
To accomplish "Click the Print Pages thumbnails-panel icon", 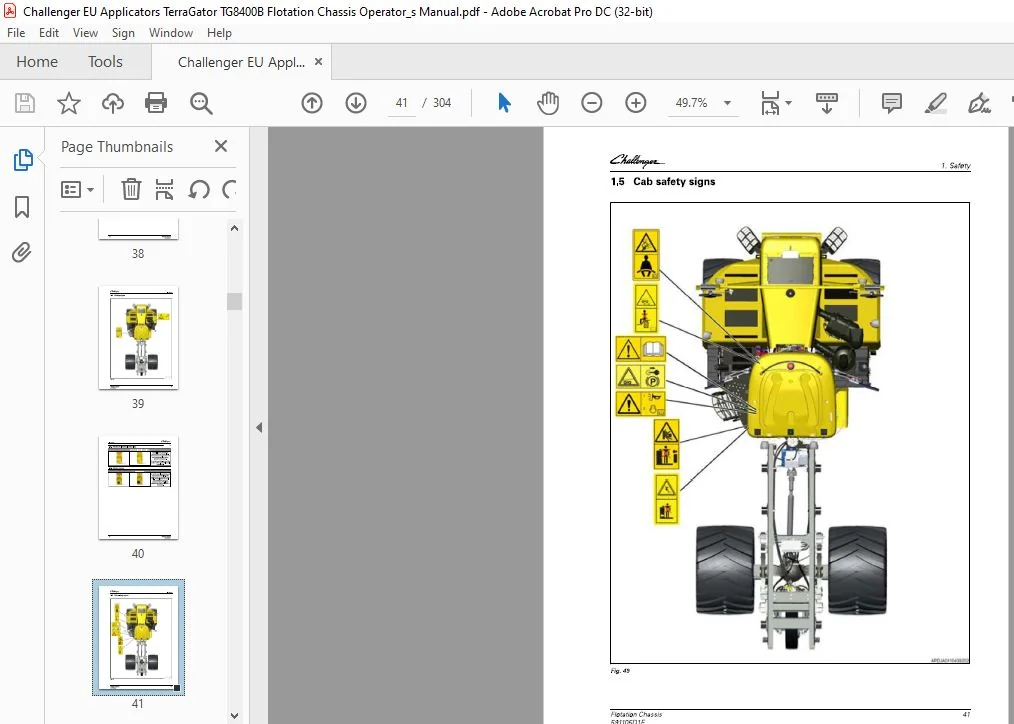I will [164, 189].
